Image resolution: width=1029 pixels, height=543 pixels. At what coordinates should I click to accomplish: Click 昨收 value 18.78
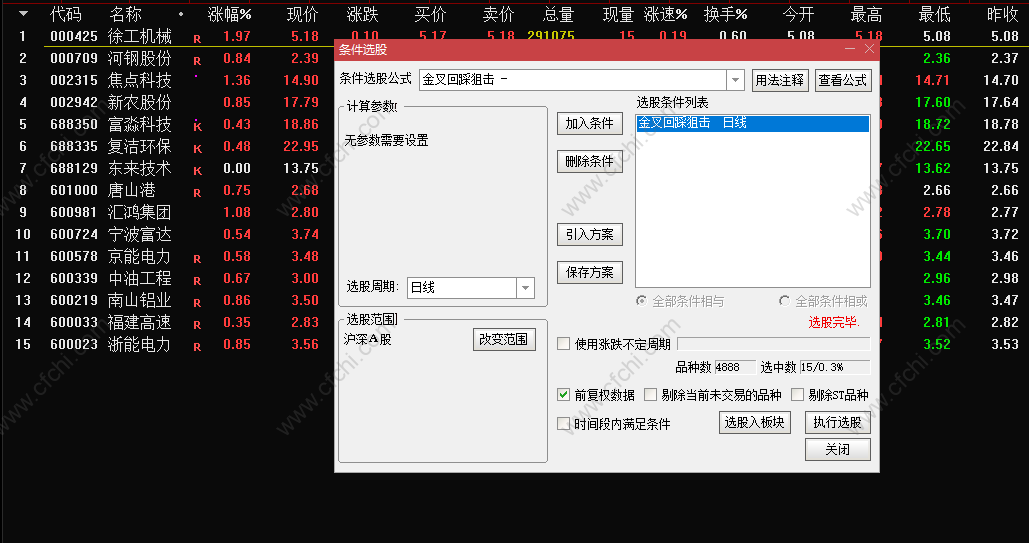(1001, 124)
